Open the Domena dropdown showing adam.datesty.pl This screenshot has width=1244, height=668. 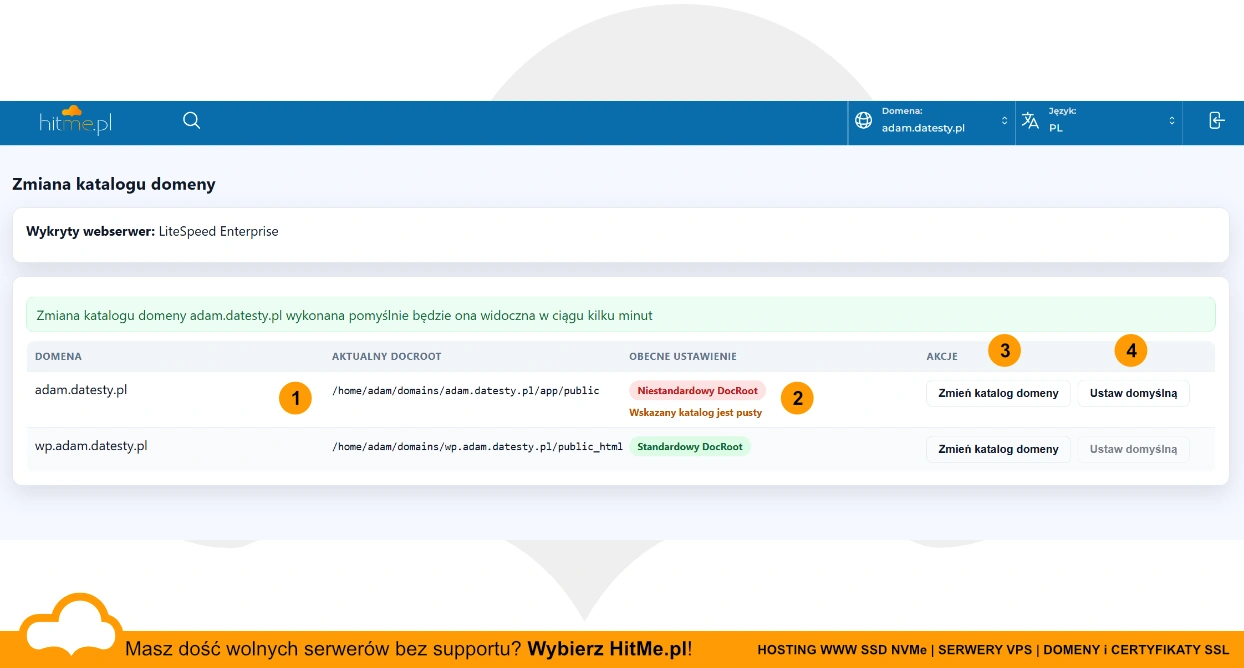tap(932, 121)
